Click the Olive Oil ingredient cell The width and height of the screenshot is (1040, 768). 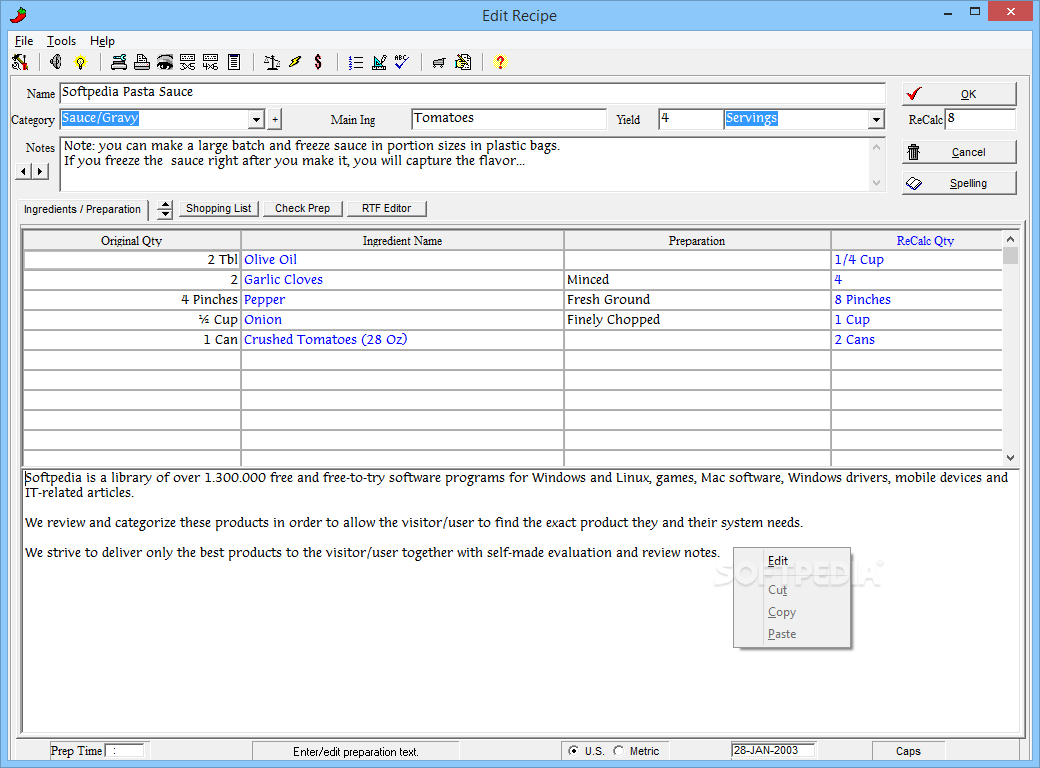pyautogui.click(x=402, y=260)
